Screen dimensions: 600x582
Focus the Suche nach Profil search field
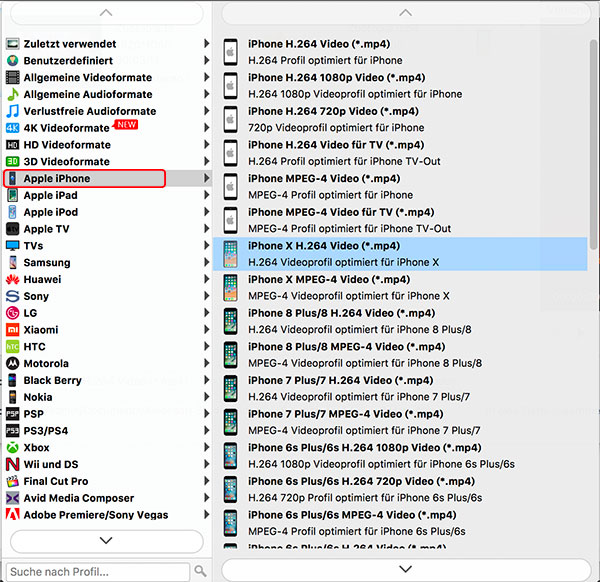point(98,572)
